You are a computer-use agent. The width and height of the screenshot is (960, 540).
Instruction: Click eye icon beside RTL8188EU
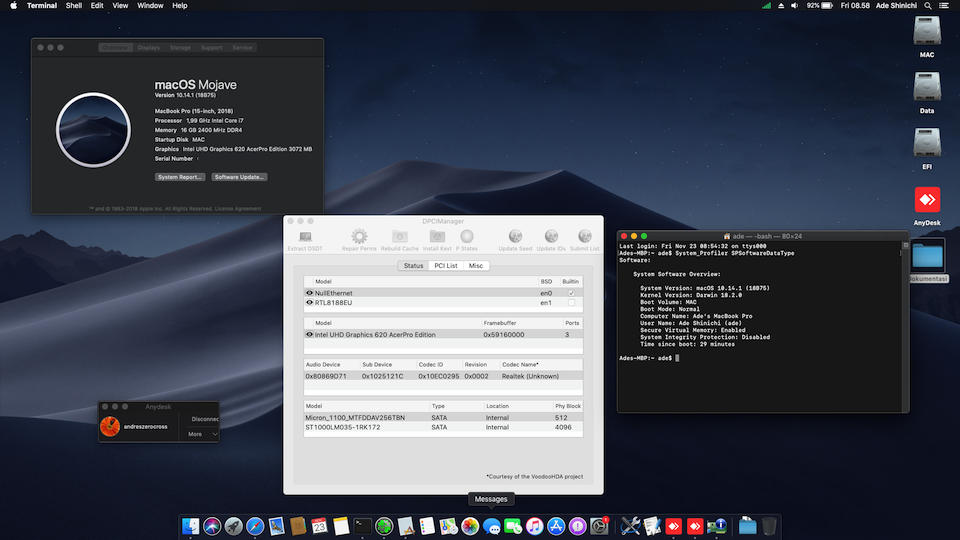point(309,302)
